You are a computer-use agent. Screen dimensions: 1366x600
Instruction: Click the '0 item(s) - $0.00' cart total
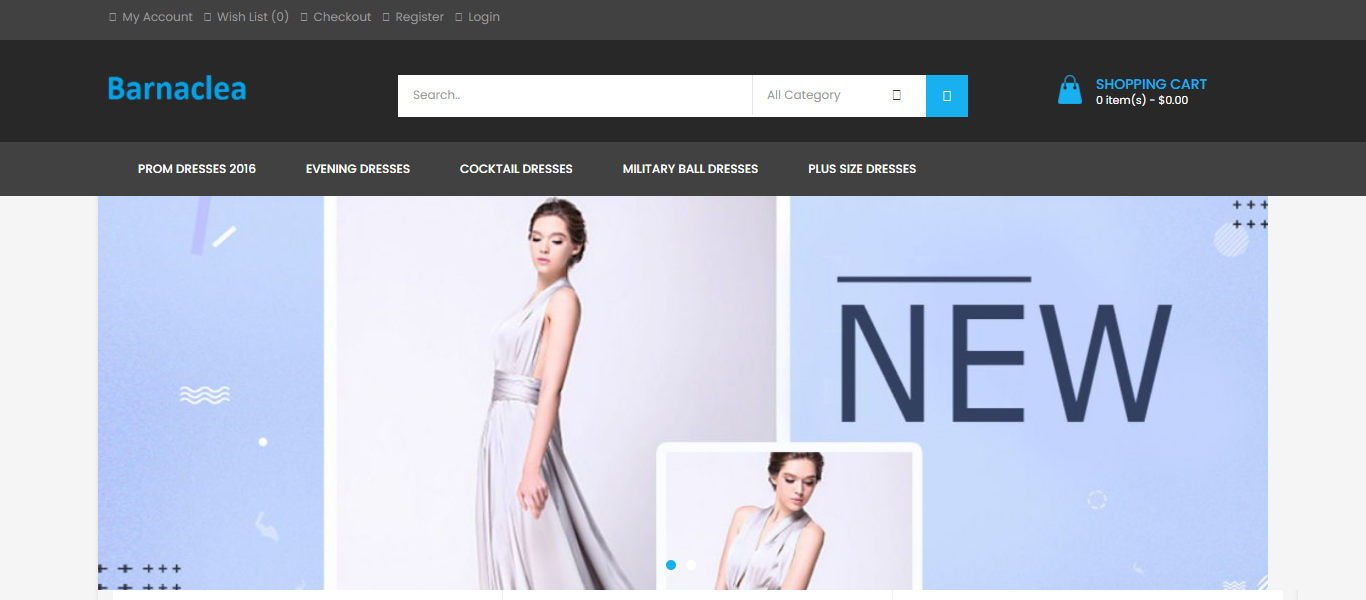1142,100
